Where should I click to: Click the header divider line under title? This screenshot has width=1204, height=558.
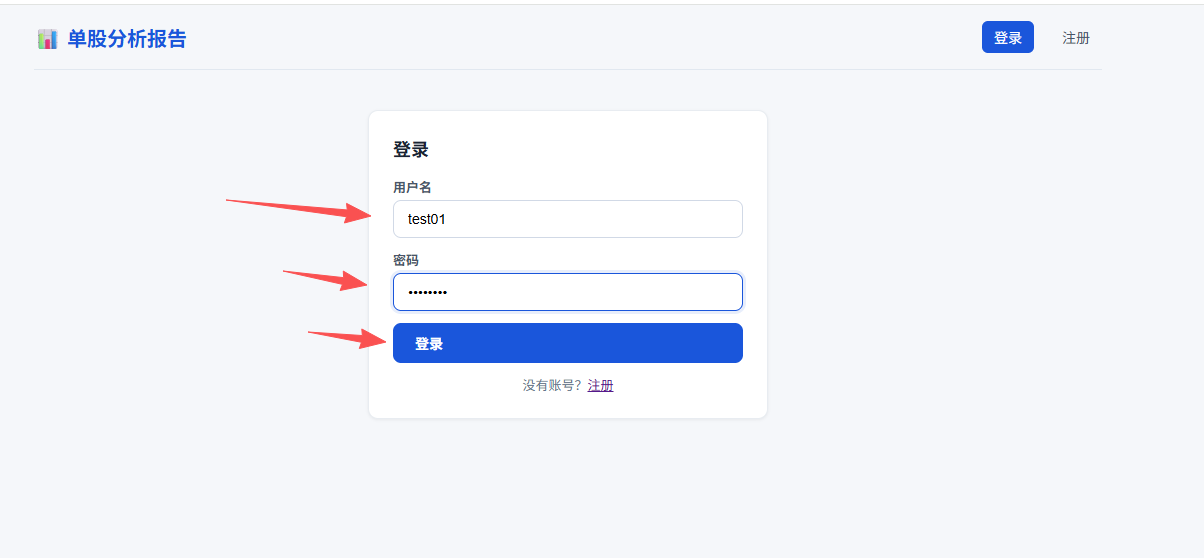click(x=568, y=69)
